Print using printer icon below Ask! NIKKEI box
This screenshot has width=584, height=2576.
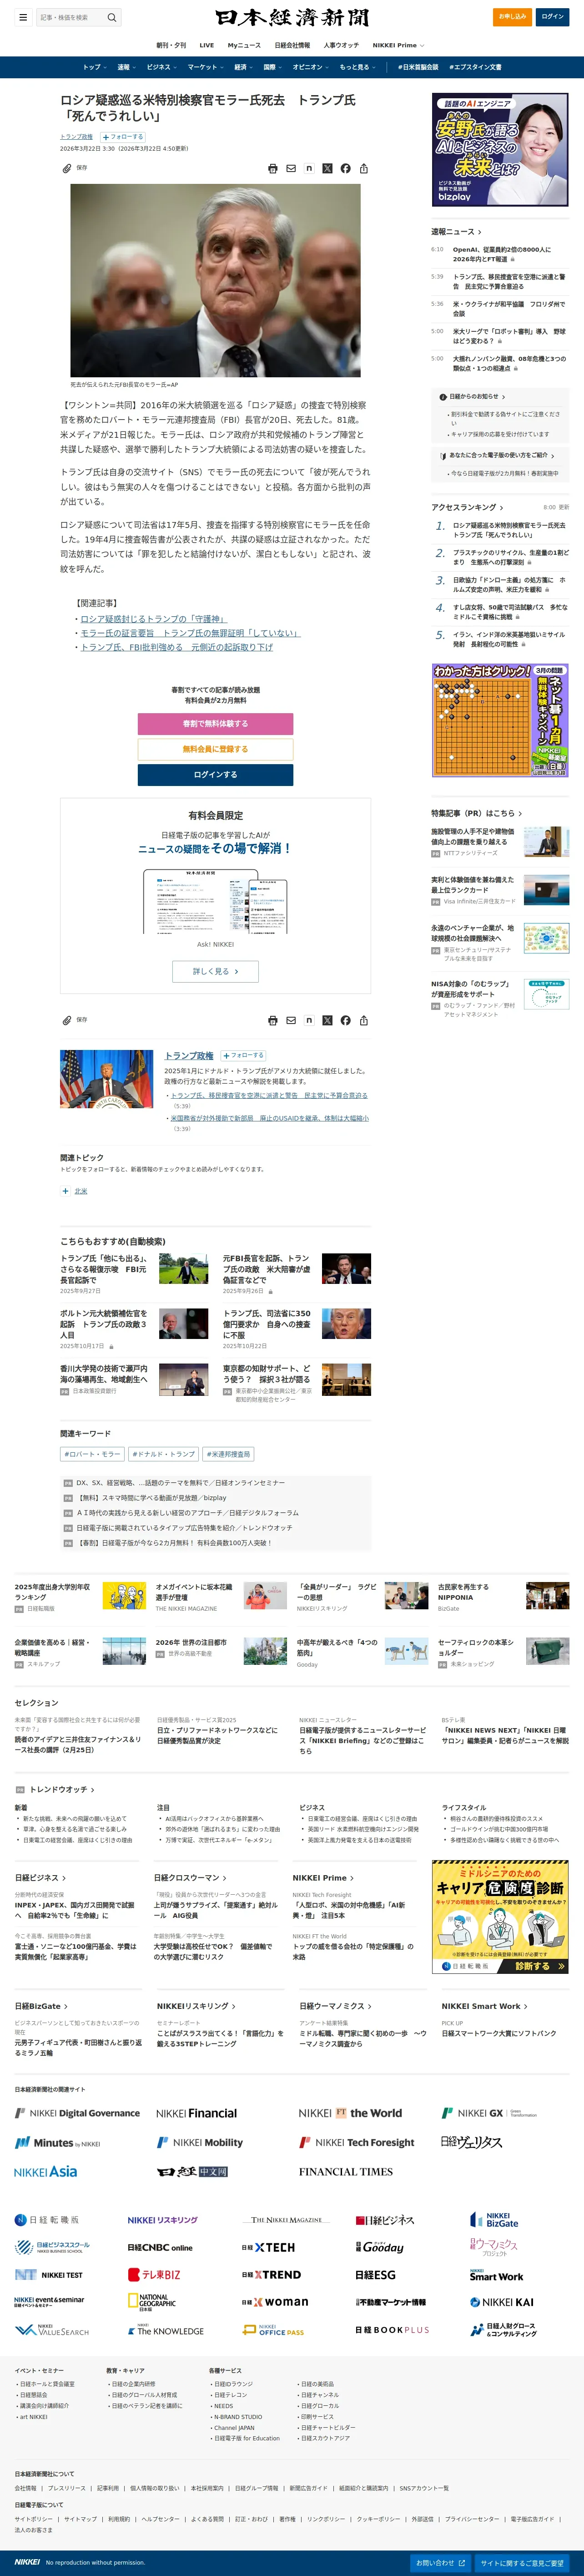tap(273, 1021)
